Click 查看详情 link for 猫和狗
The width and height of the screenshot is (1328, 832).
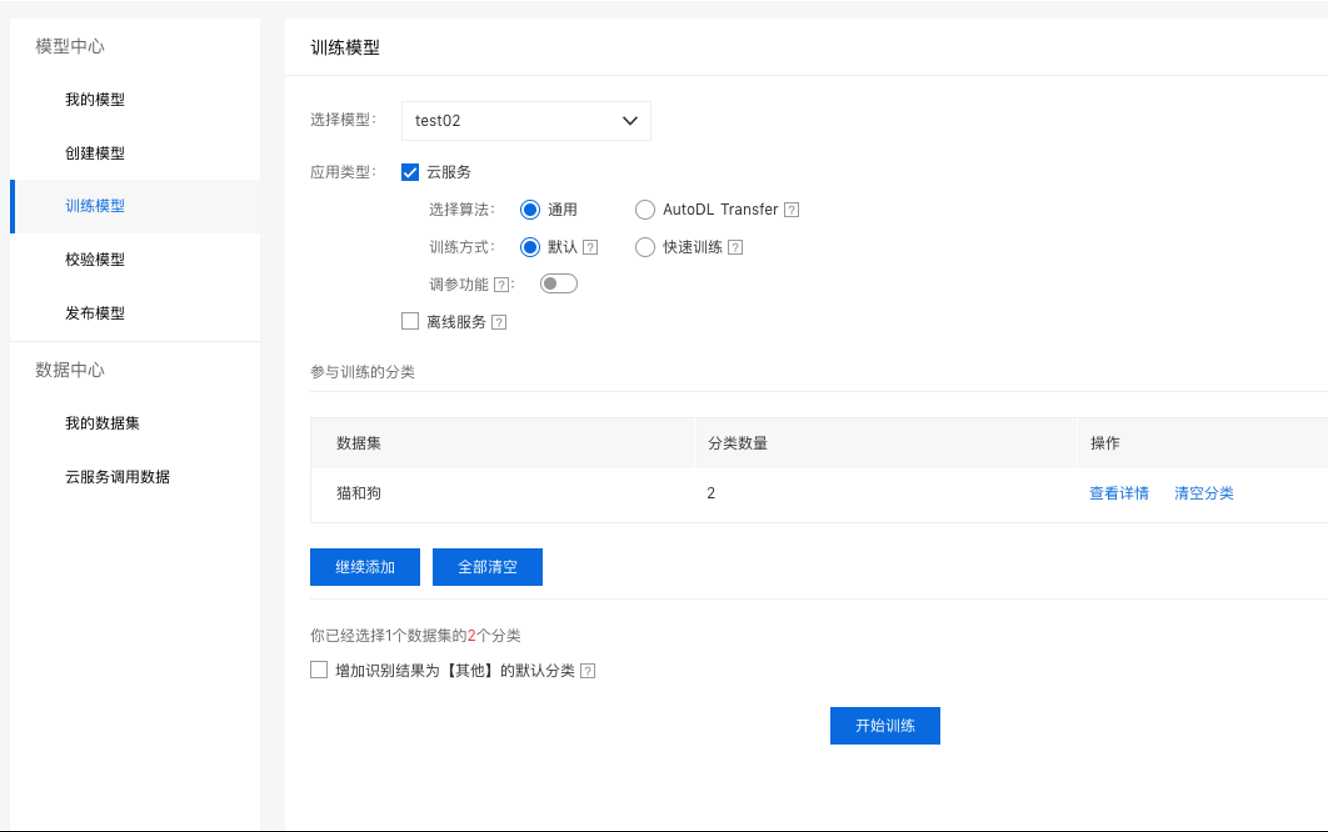point(1119,493)
